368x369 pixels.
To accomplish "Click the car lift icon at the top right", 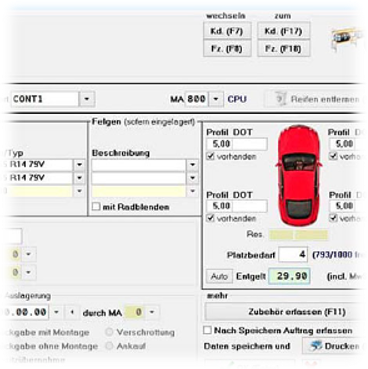I will [x=345, y=38].
